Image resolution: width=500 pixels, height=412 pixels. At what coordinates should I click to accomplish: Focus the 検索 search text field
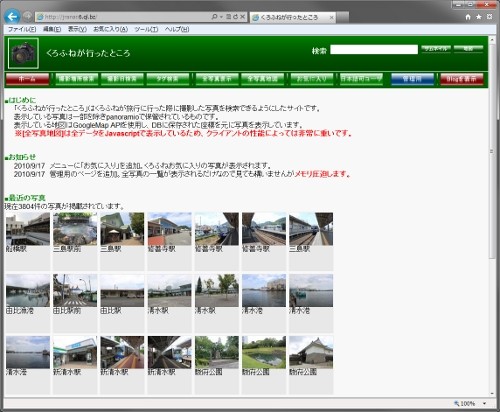point(374,49)
